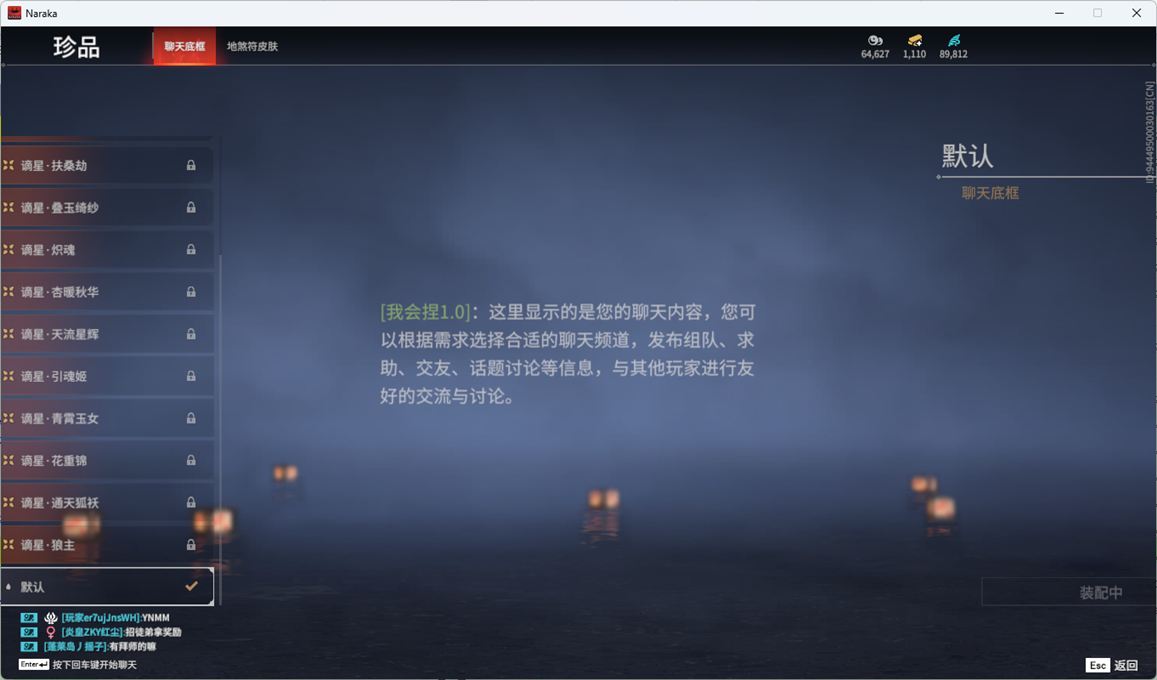
Task: Click channel badge on 有拜师的嘛 message
Action: coord(29,647)
